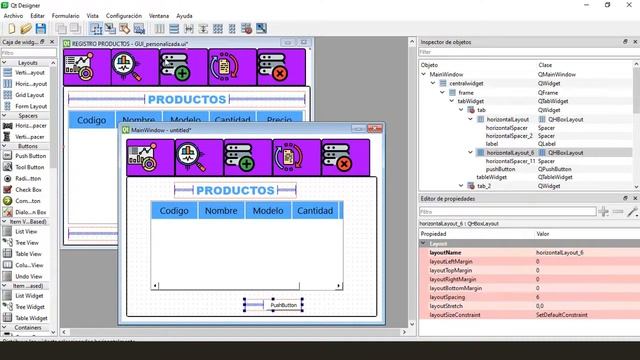Collapse MainWindow node in object inspector

tap(424, 74)
